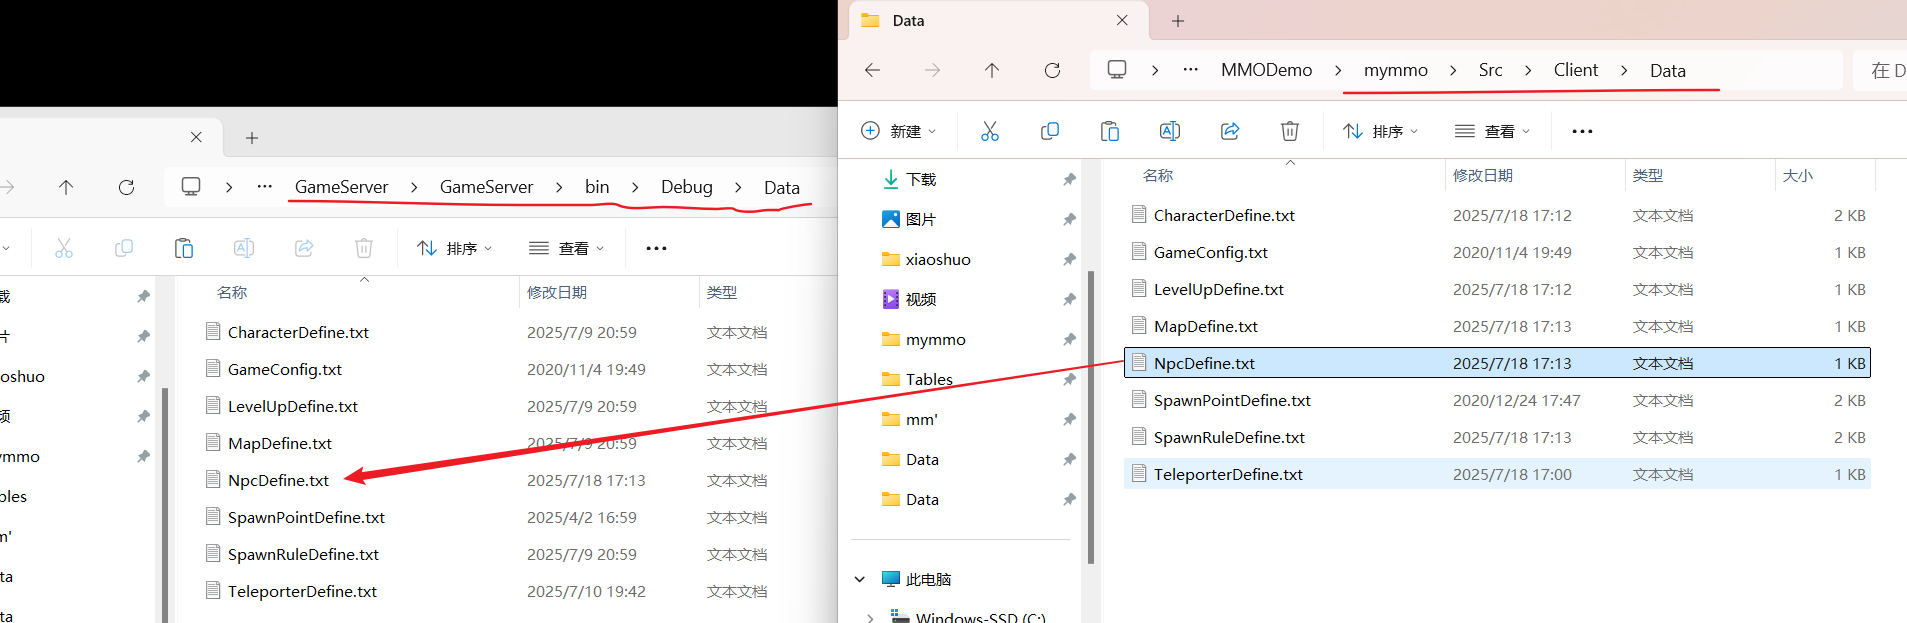Image resolution: width=1907 pixels, height=623 pixels.
Task: Open the 查看 dropdown in left window
Action: (567, 248)
